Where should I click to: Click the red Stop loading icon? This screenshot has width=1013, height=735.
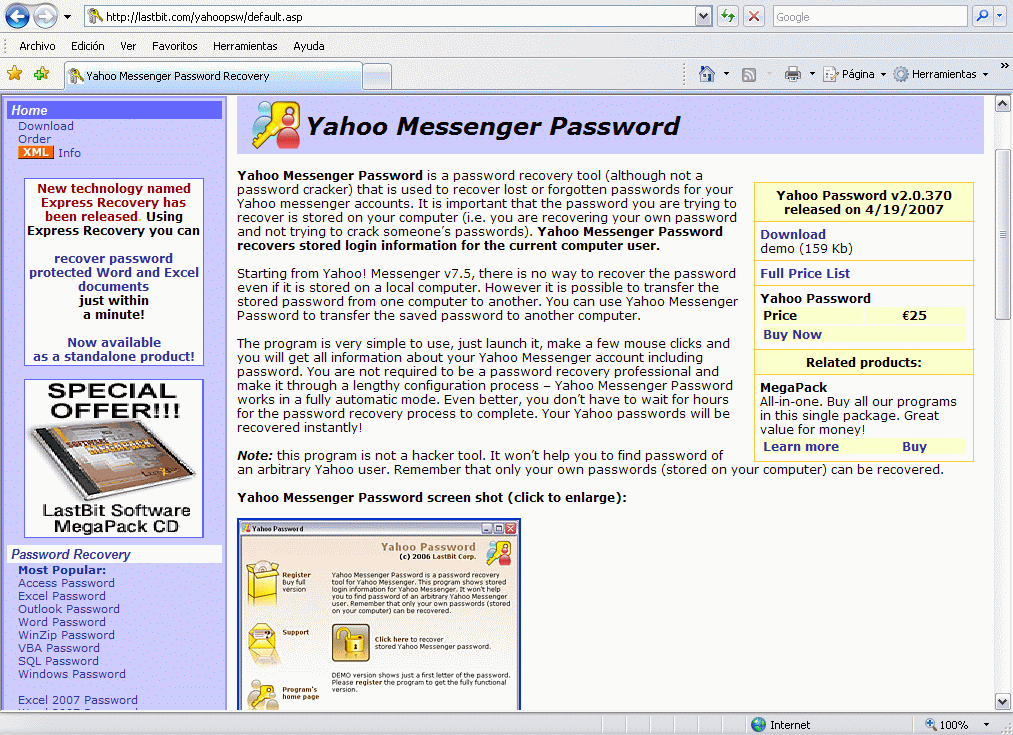(x=753, y=17)
